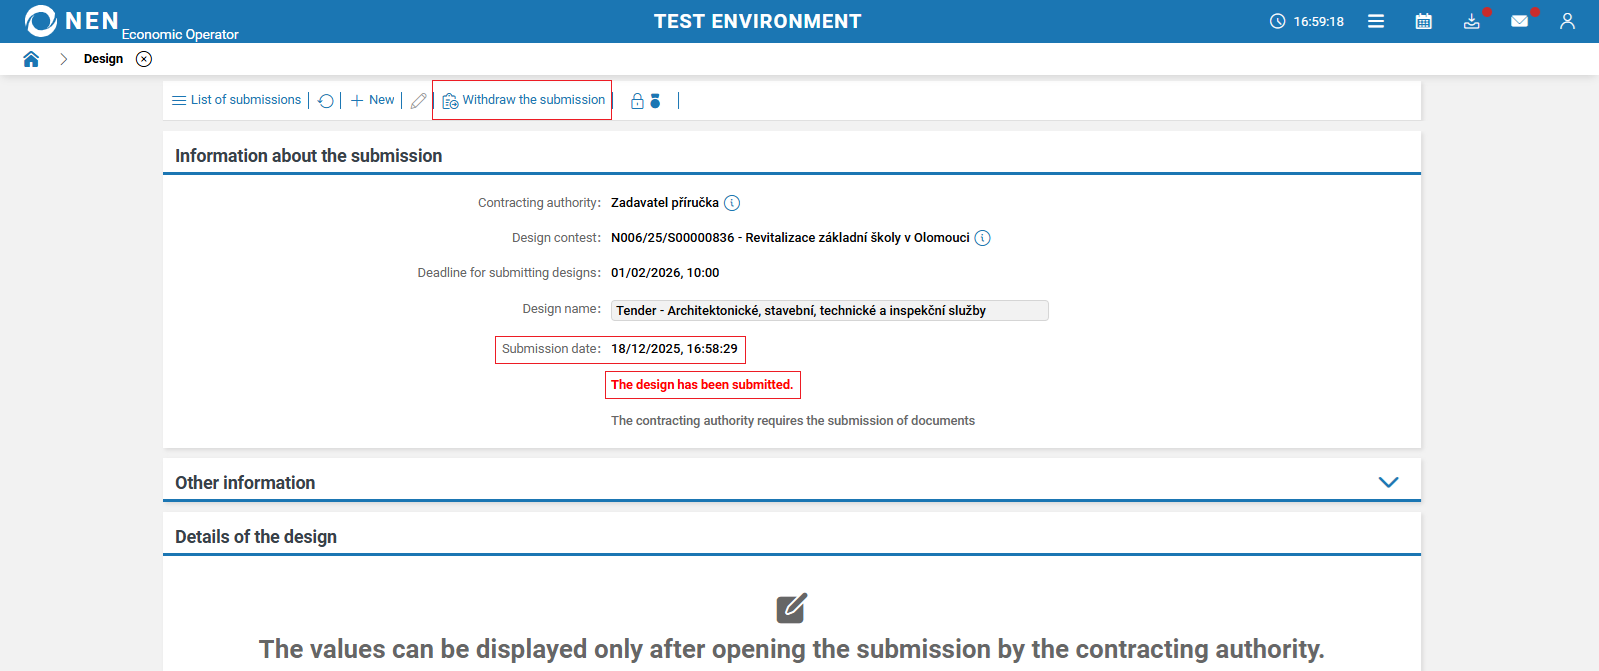Create a new submission with the New button

[x=371, y=100]
